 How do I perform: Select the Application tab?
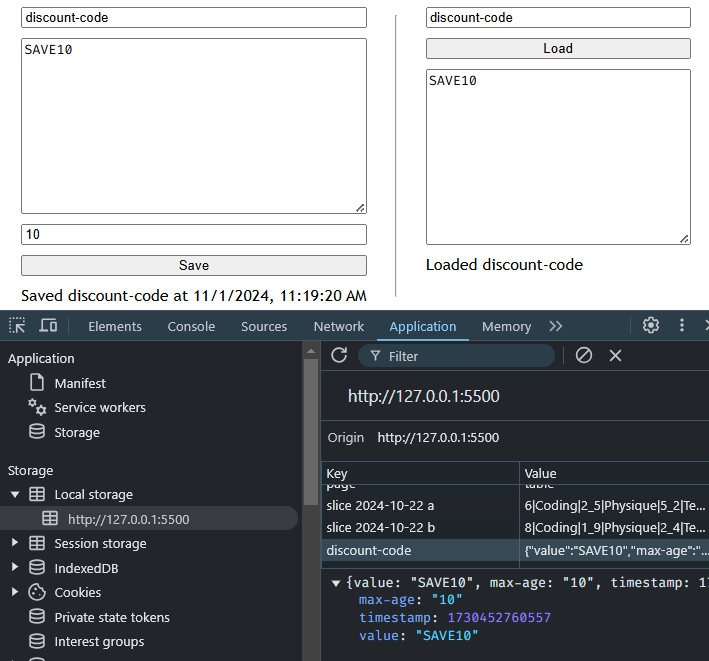pos(423,326)
